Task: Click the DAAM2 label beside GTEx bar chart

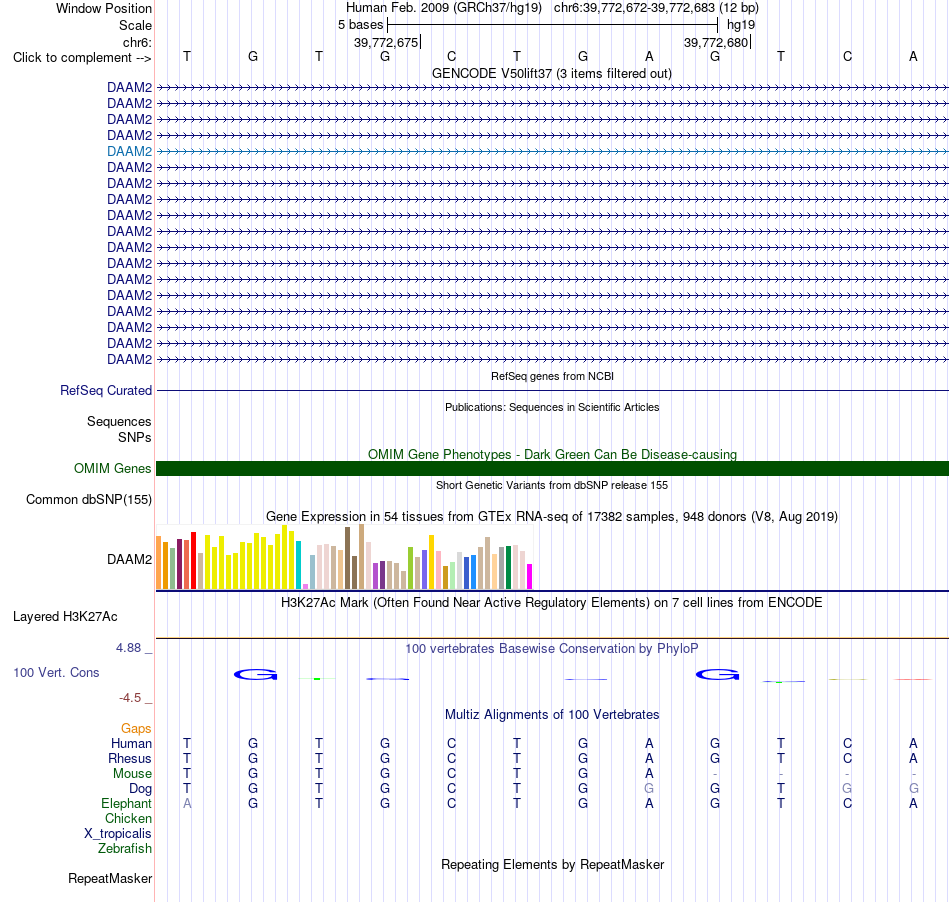Action: point(129,559)
